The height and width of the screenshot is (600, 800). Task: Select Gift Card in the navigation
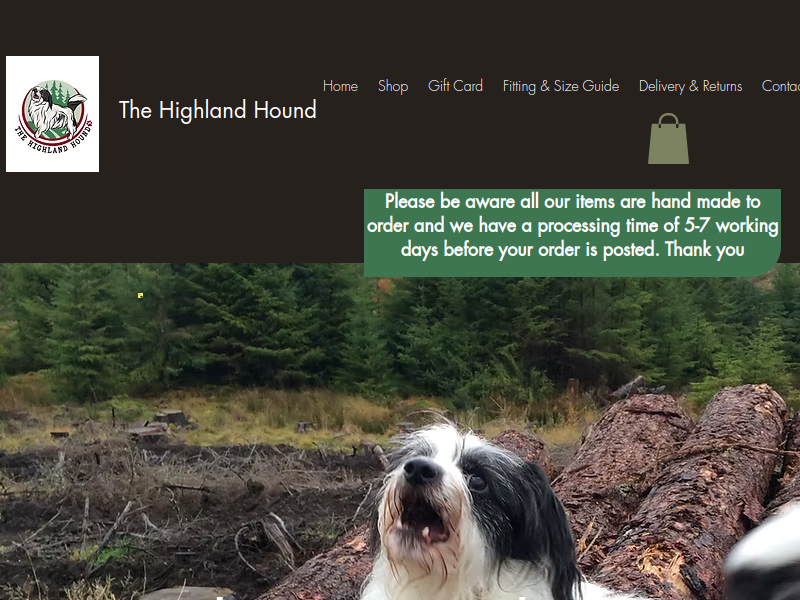(x=455, y=86)
